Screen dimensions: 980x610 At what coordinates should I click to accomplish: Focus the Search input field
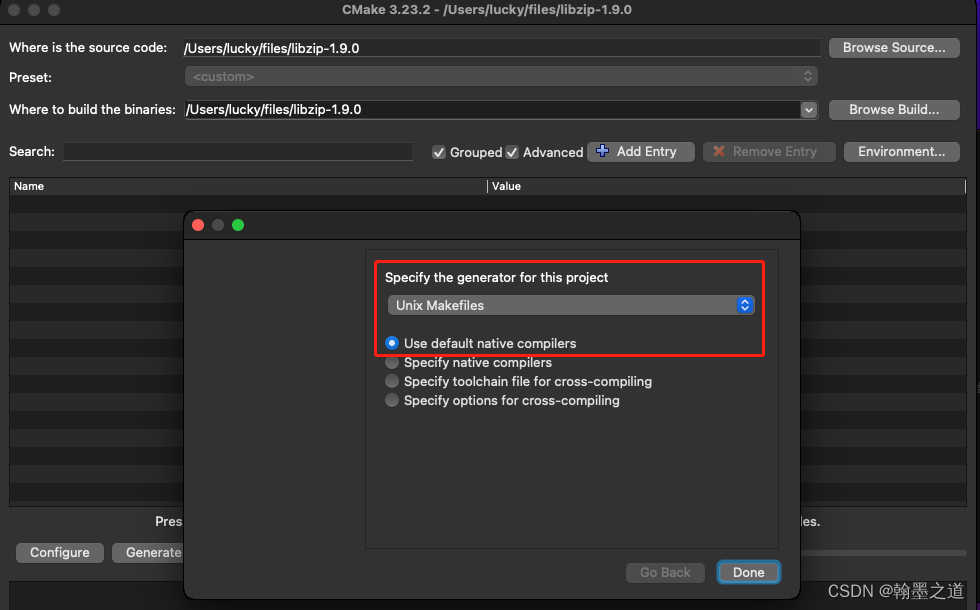coord(238,152)
